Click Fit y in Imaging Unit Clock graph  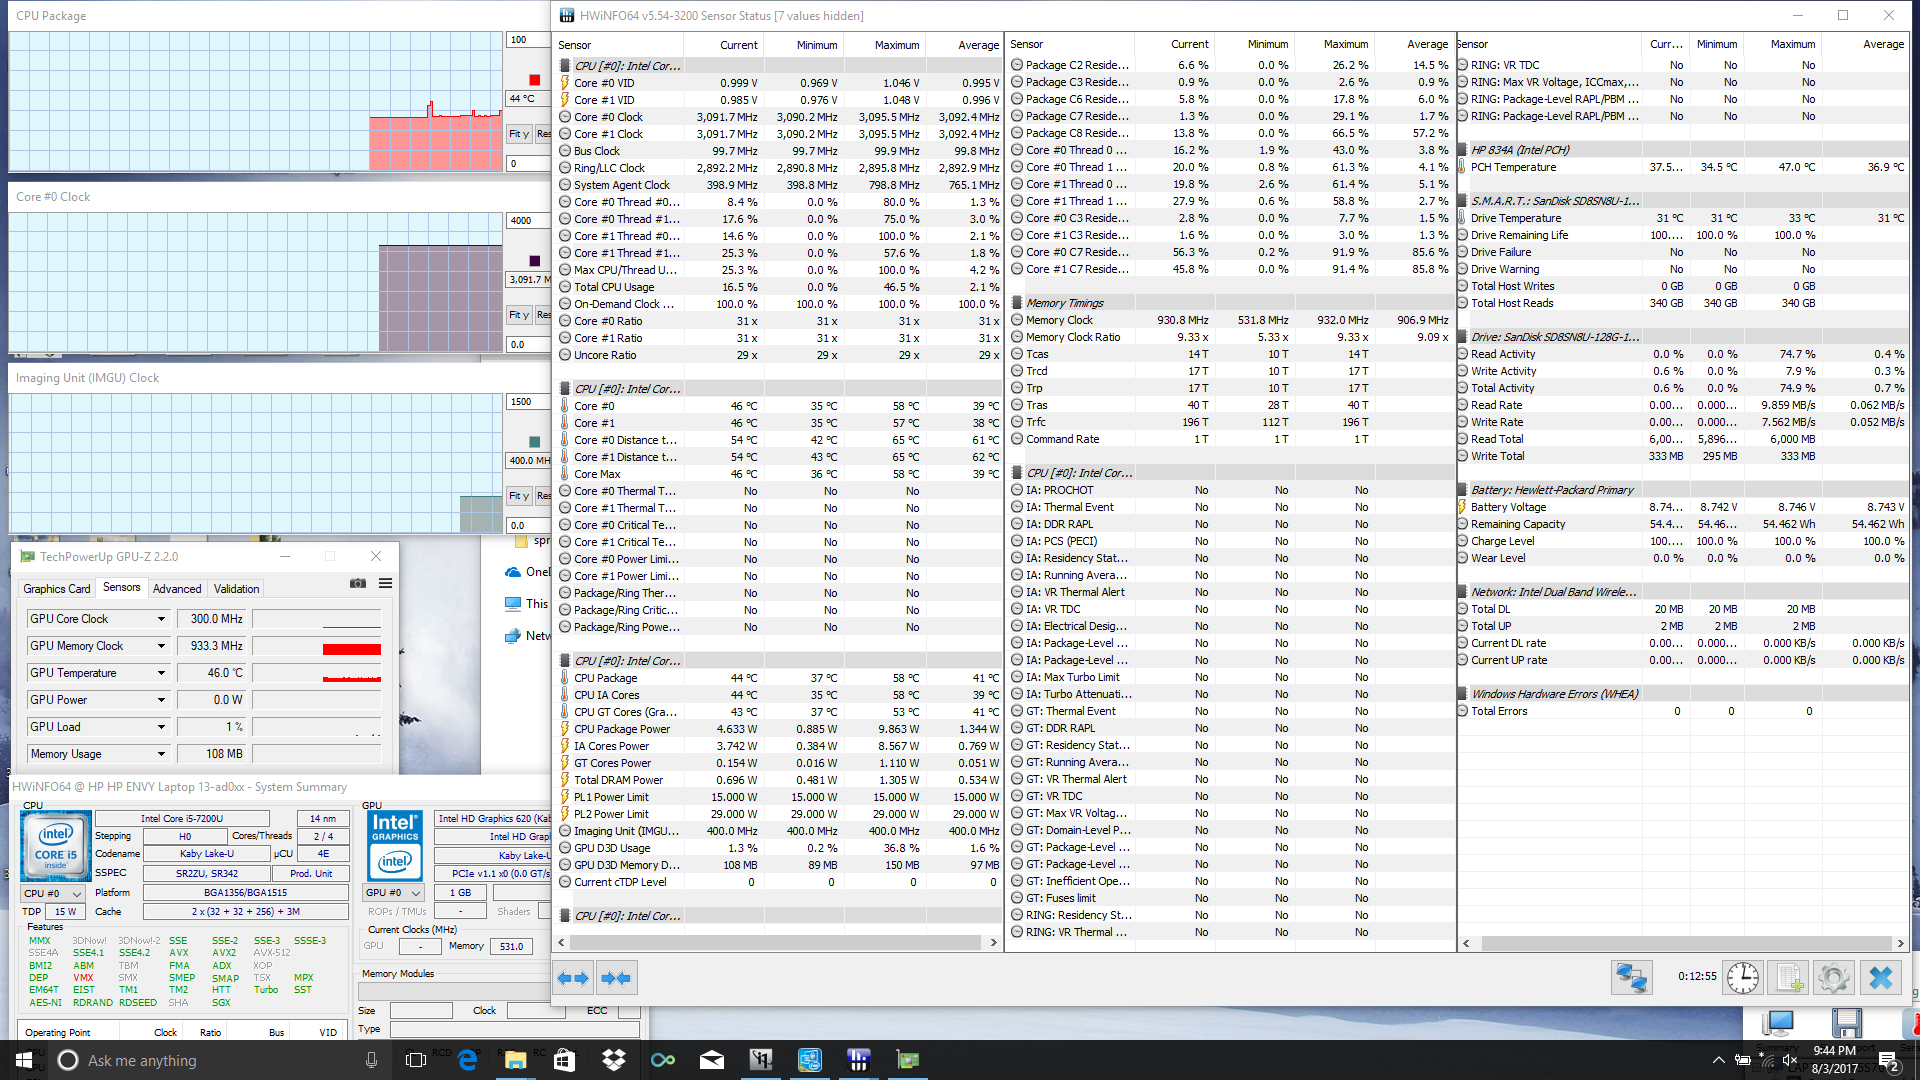(x=519, y=496)
